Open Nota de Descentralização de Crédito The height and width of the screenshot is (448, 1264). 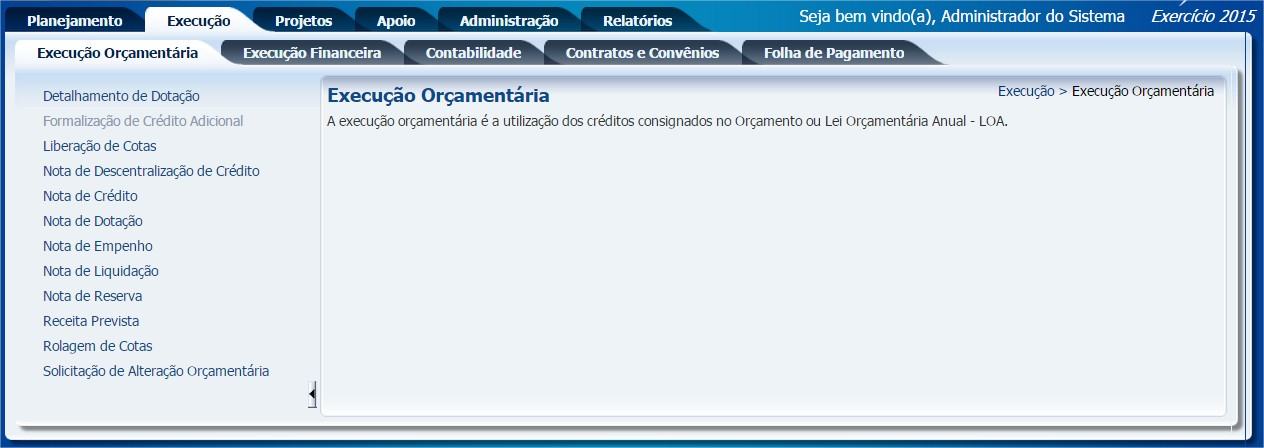(x=151, y=171)
